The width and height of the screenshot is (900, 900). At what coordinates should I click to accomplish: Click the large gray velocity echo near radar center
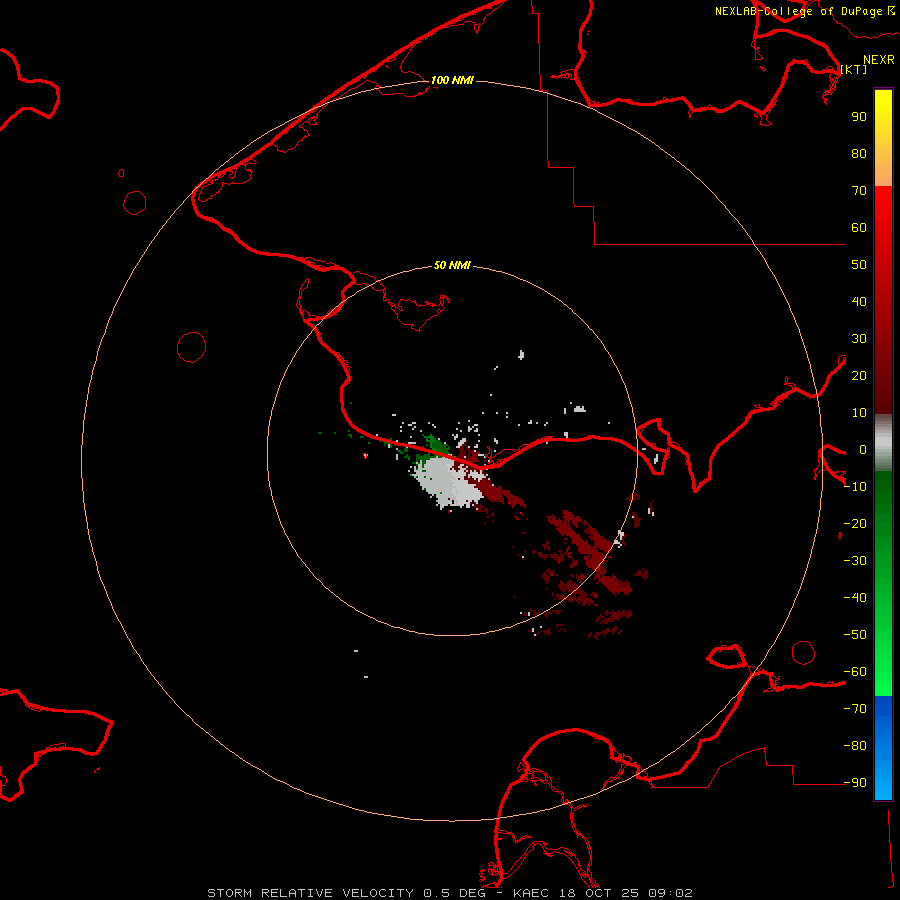point(448,482)
